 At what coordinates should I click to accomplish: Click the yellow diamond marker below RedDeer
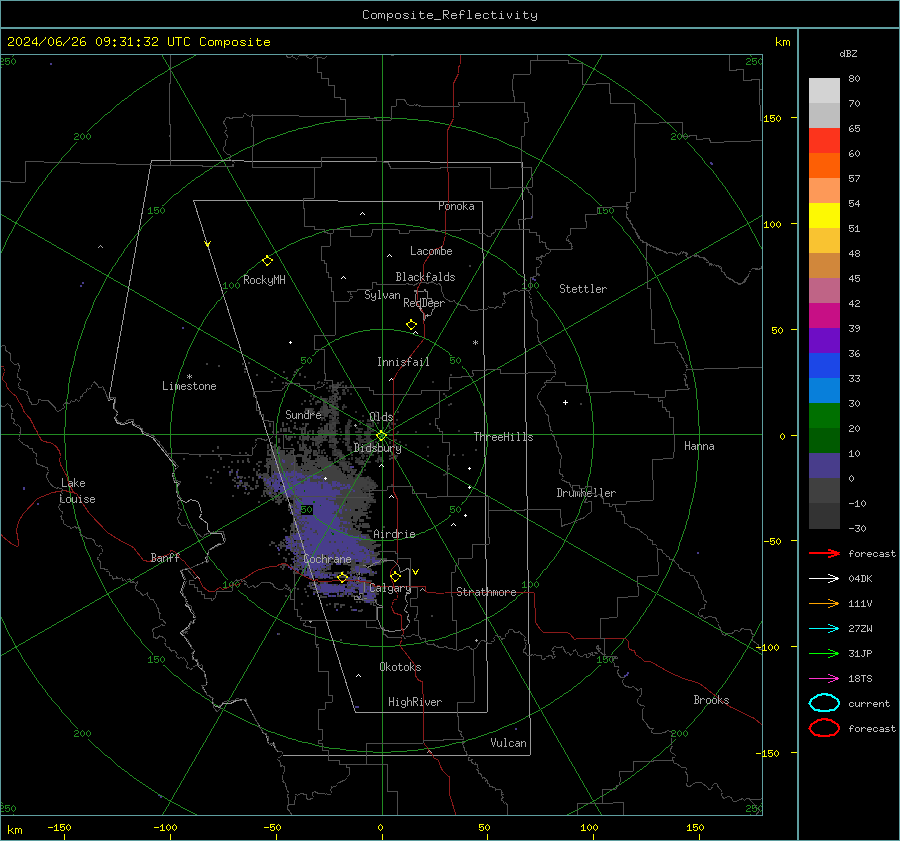411,325
